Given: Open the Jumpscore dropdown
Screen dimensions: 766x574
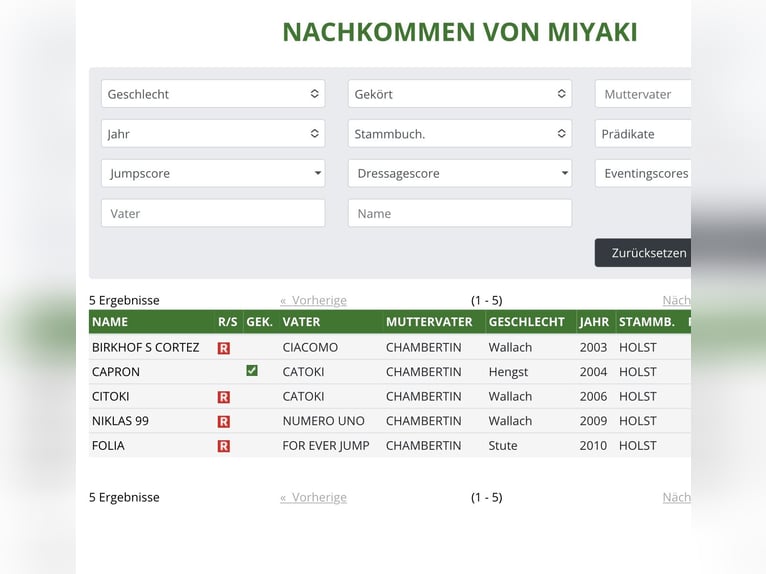Looking at the screenshot, I should pyautogui.click(x=213, y=174).
